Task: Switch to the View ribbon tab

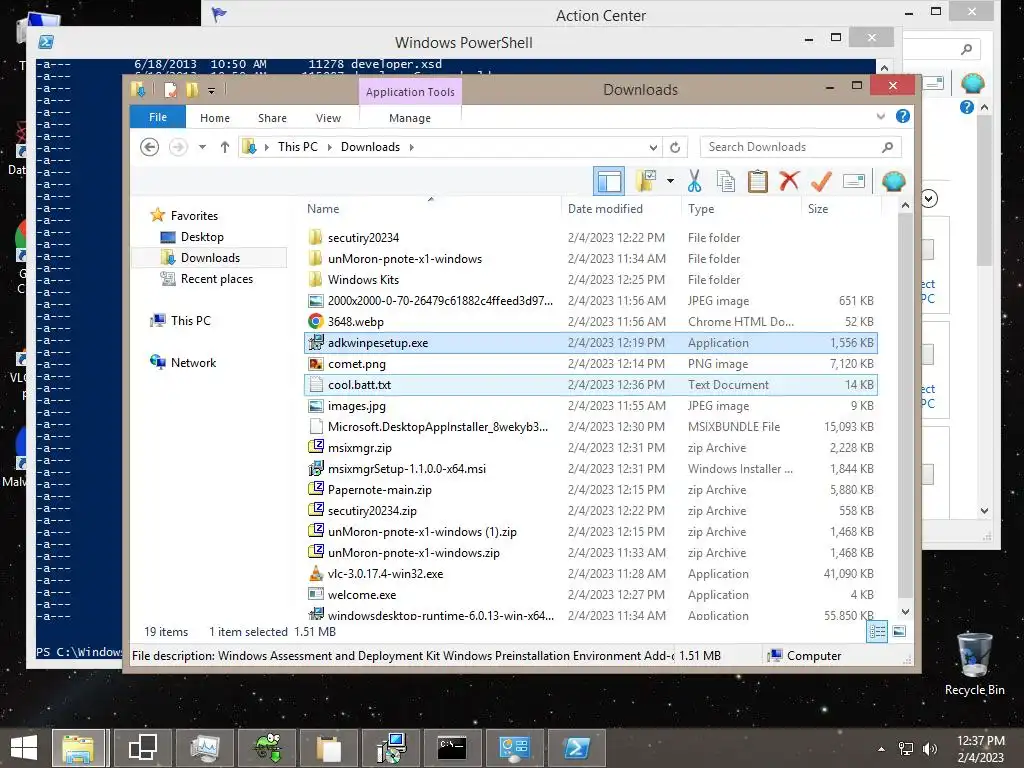Action: click(328, 118)
